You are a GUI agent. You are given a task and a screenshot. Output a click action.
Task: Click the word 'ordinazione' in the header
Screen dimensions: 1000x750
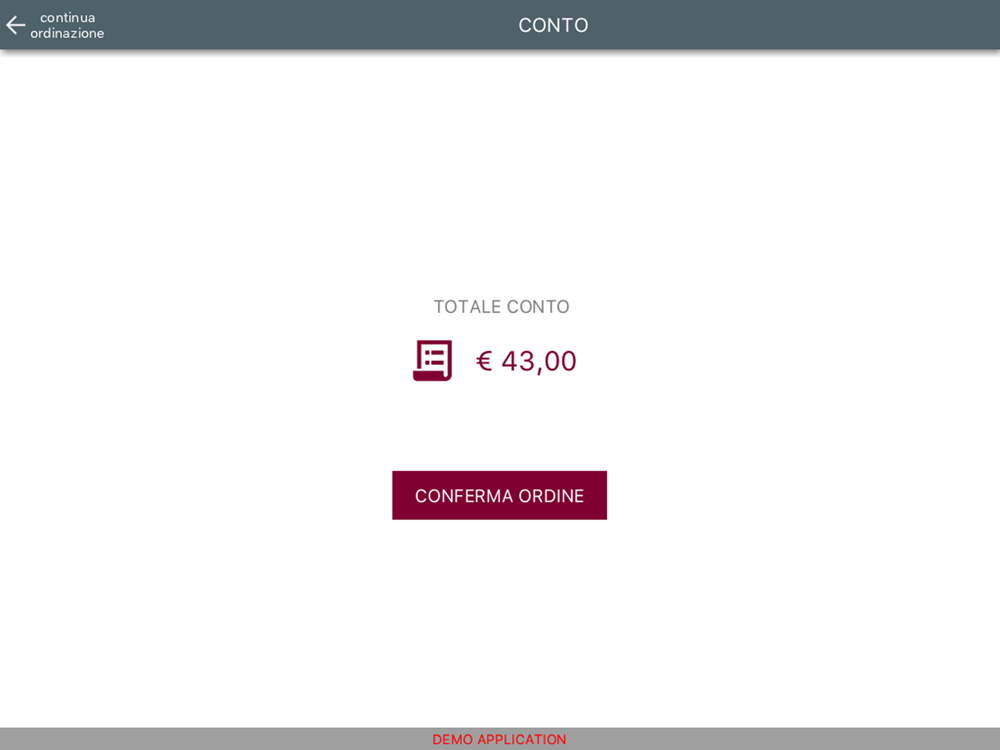[67, 33]
